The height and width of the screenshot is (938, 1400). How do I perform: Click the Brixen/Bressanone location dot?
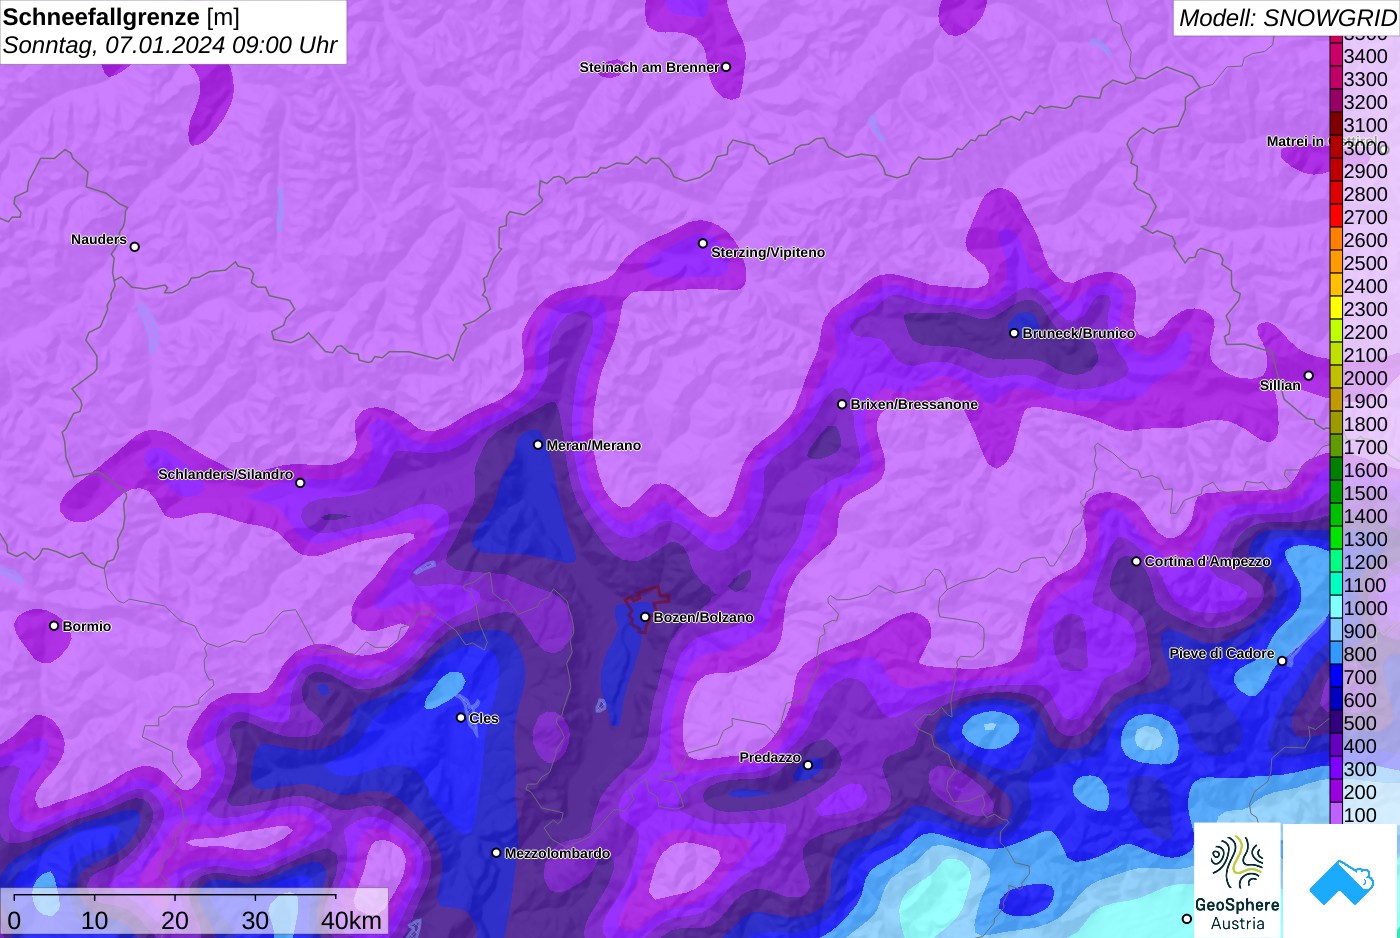tap(842, 404)
